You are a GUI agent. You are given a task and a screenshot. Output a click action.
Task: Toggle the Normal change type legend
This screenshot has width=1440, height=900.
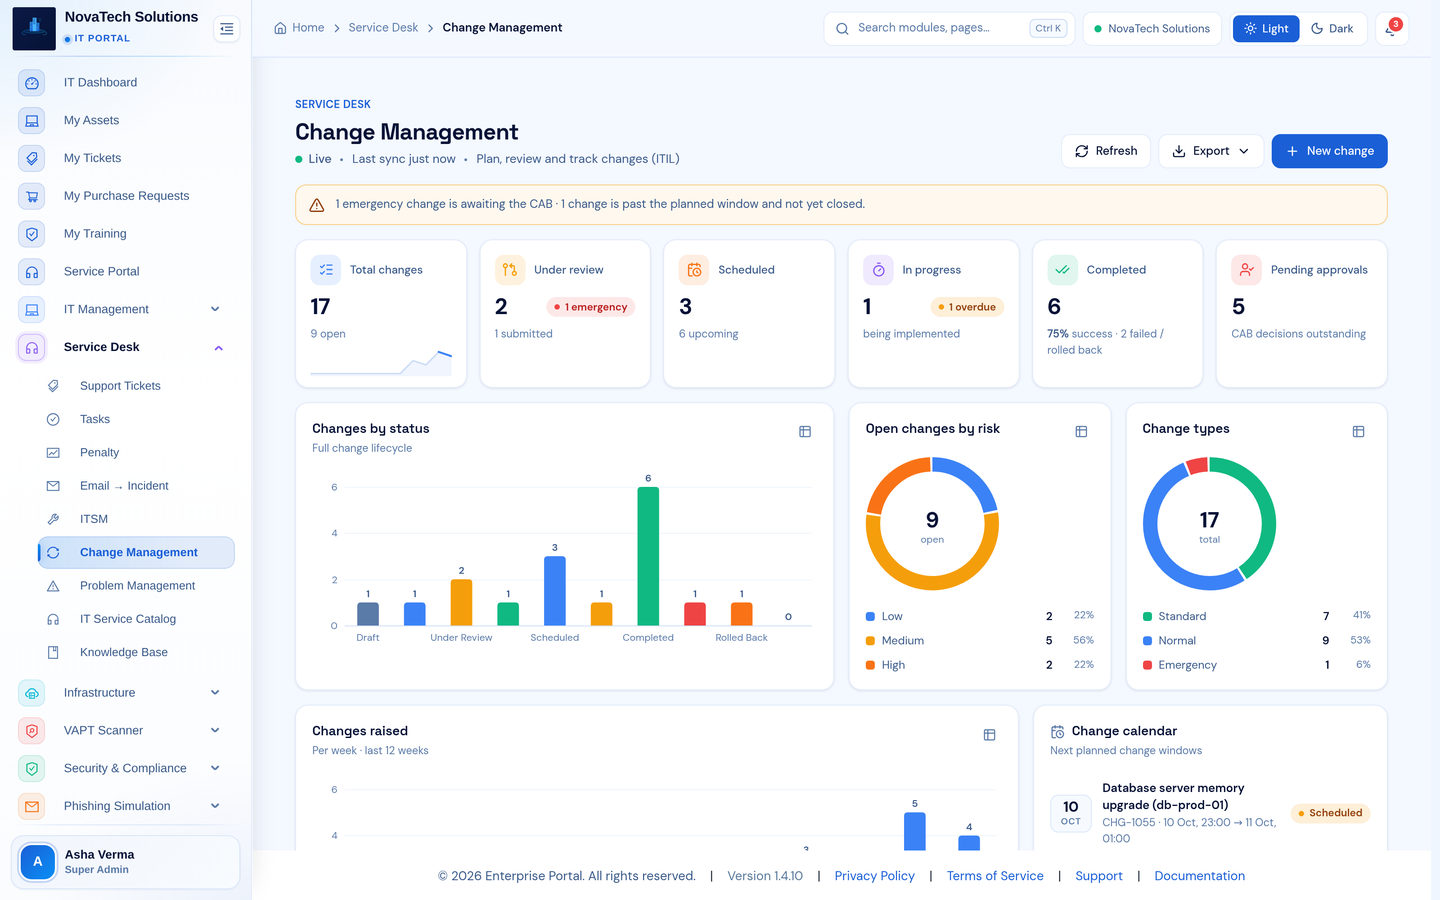(x=1257, y=641)
